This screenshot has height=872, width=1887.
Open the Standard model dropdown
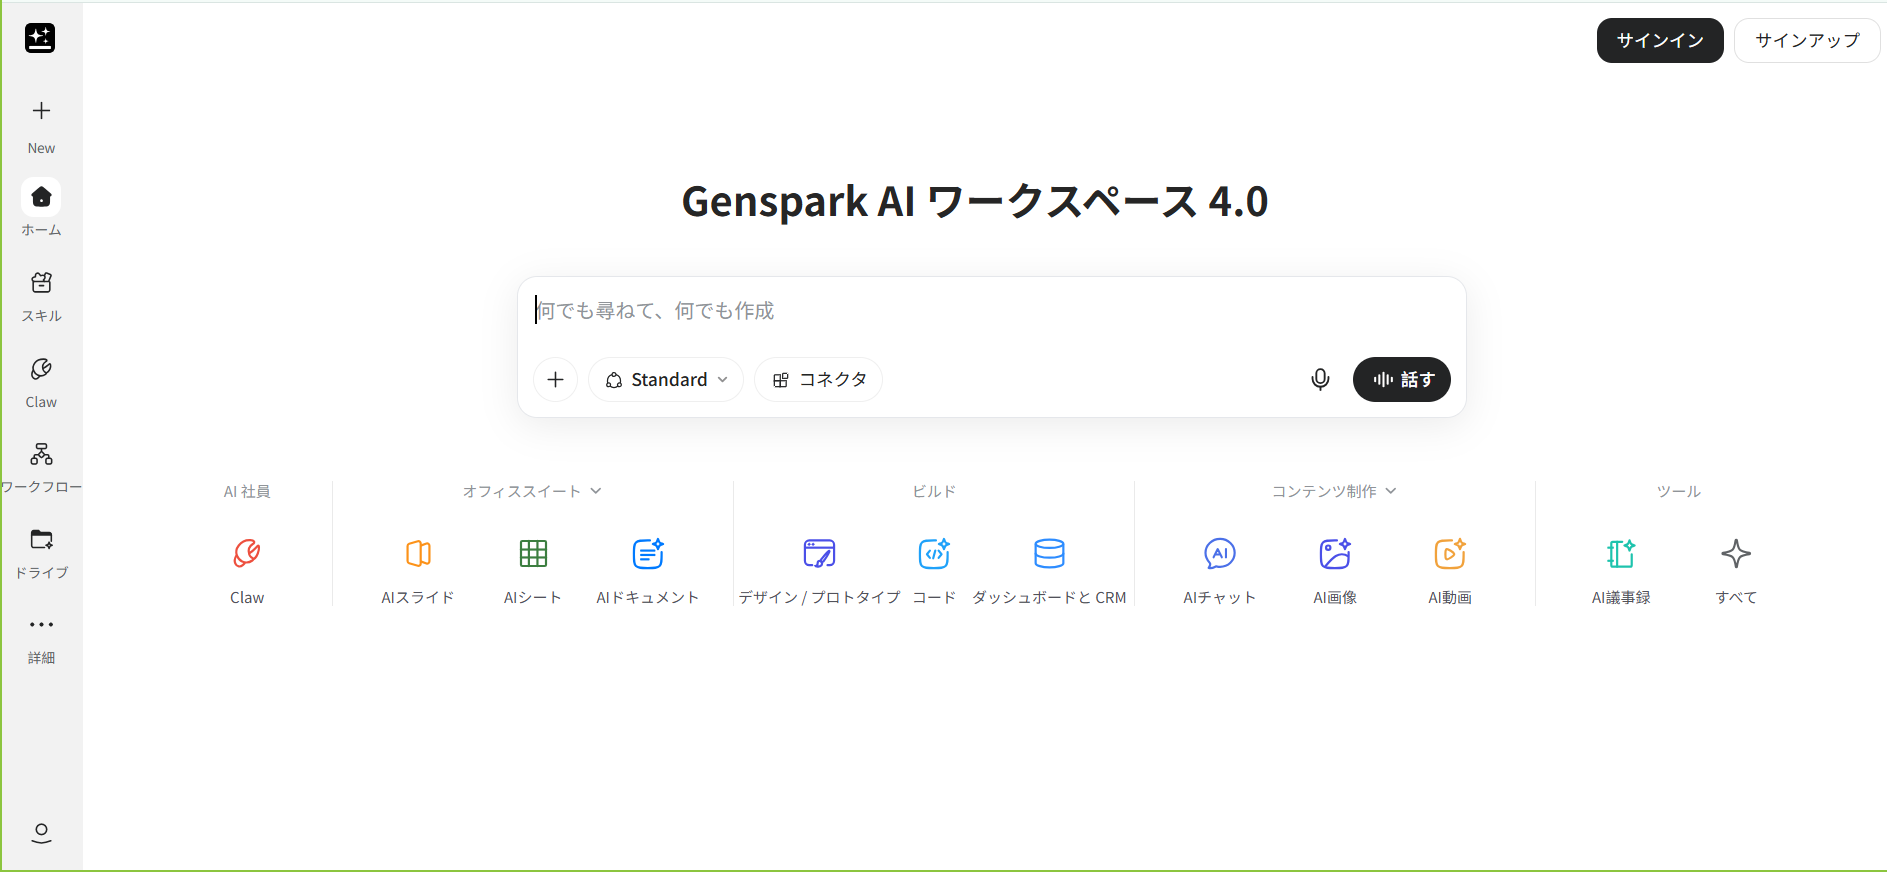pyautogui.click(x=666, y=380)
